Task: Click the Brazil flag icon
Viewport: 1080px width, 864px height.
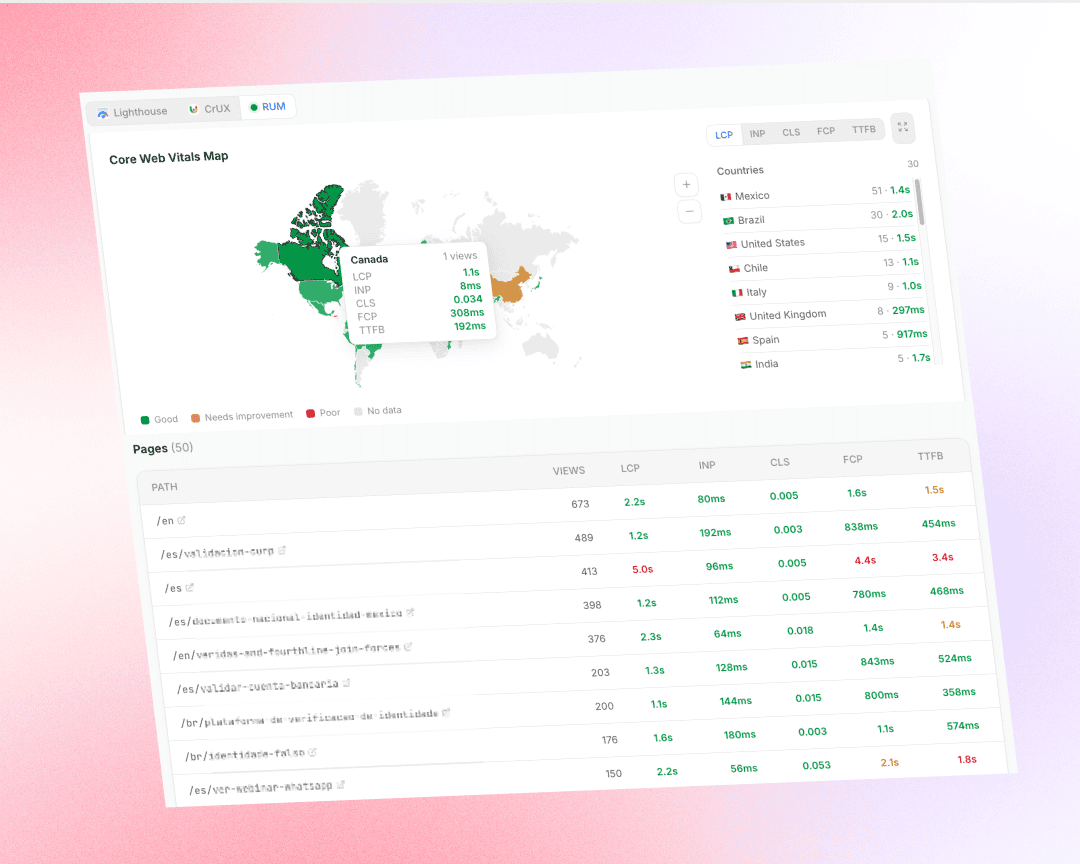Action: coord(729,221)
